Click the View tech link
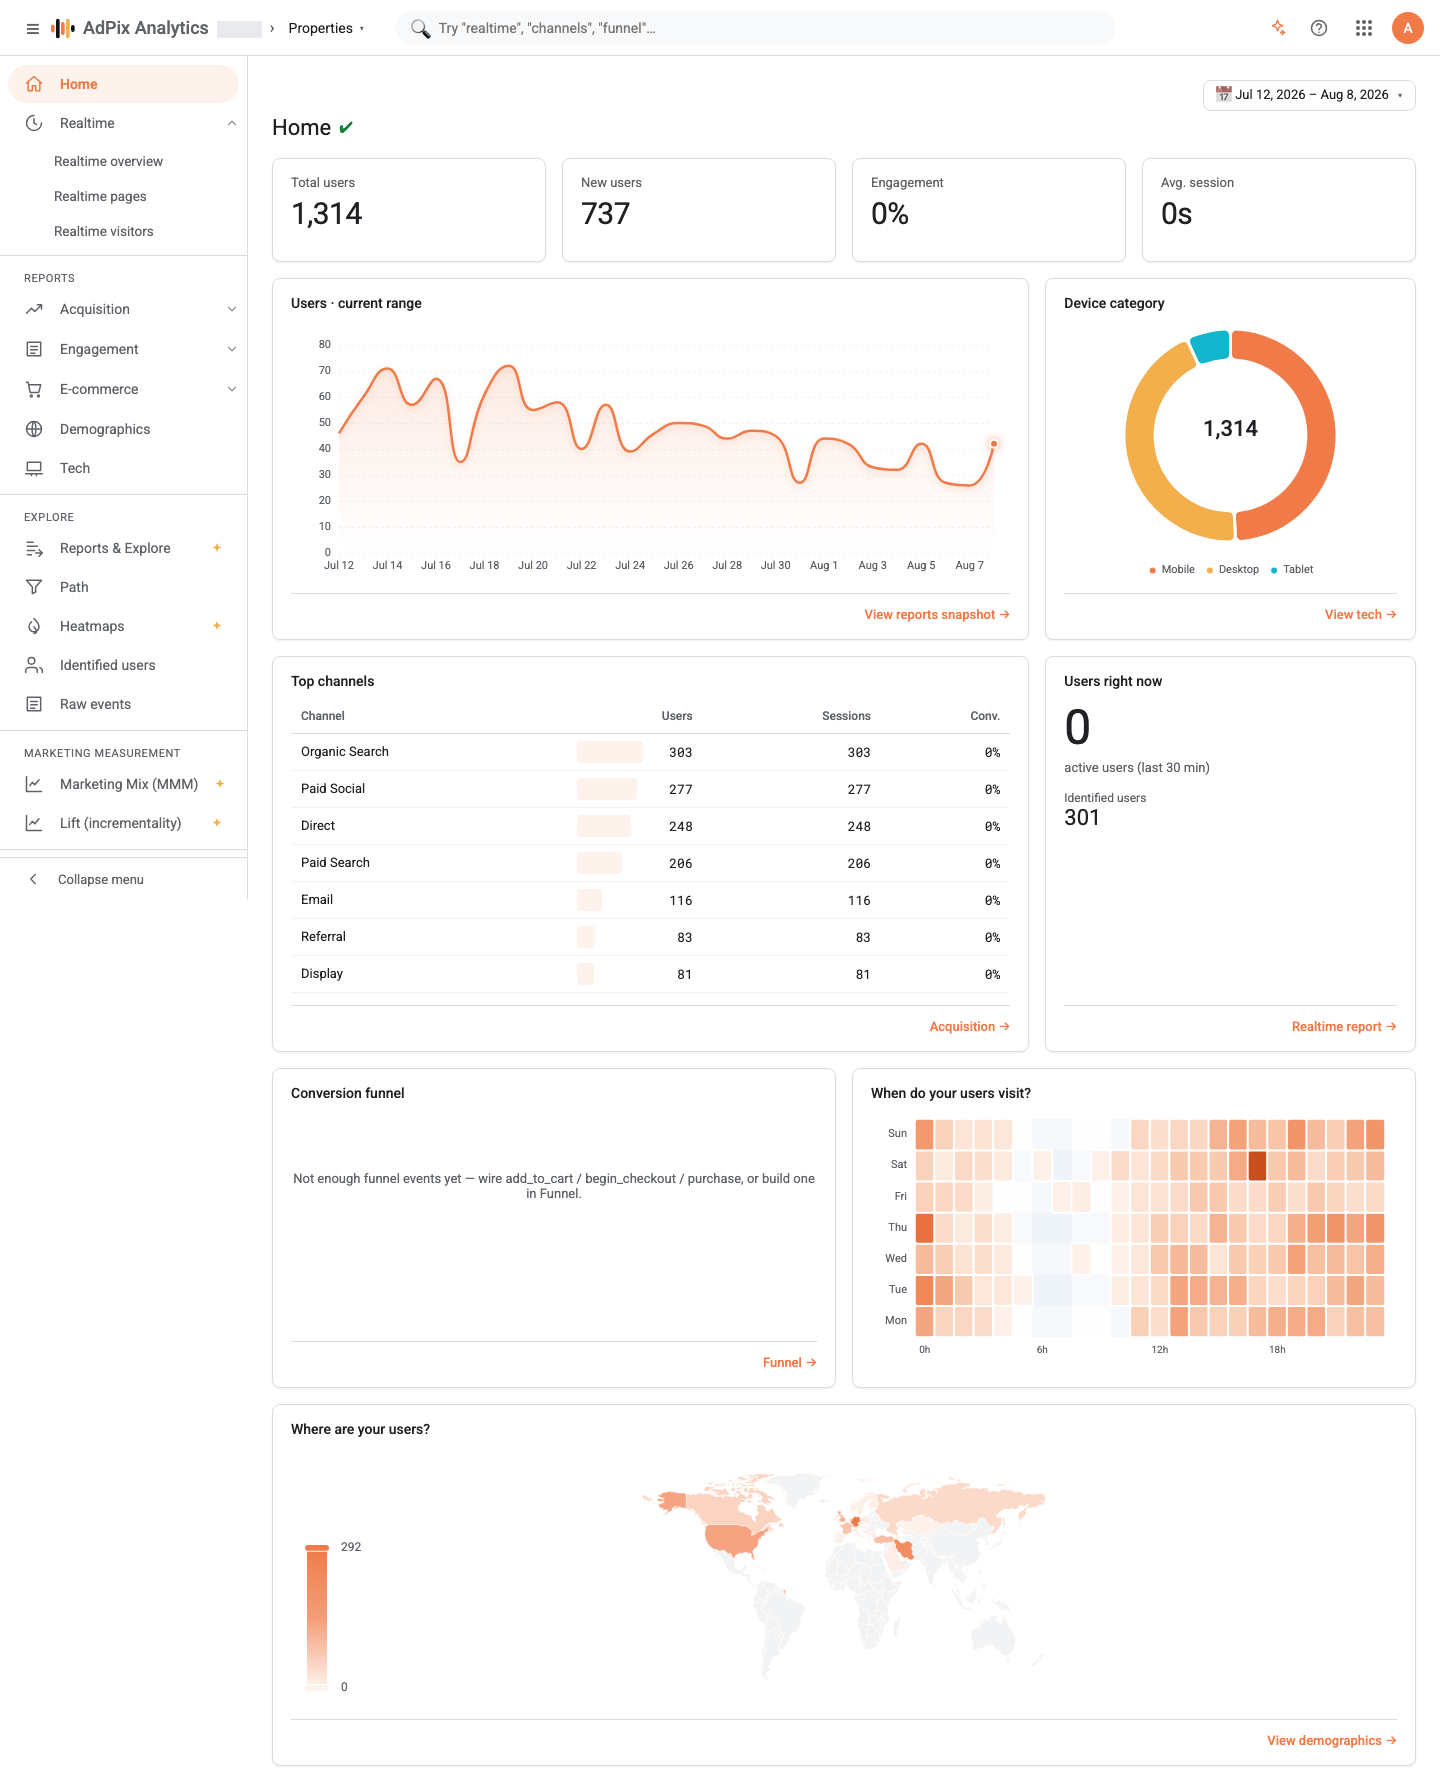This screenshot has width=1440, height=1790. tap(1360, 615)
